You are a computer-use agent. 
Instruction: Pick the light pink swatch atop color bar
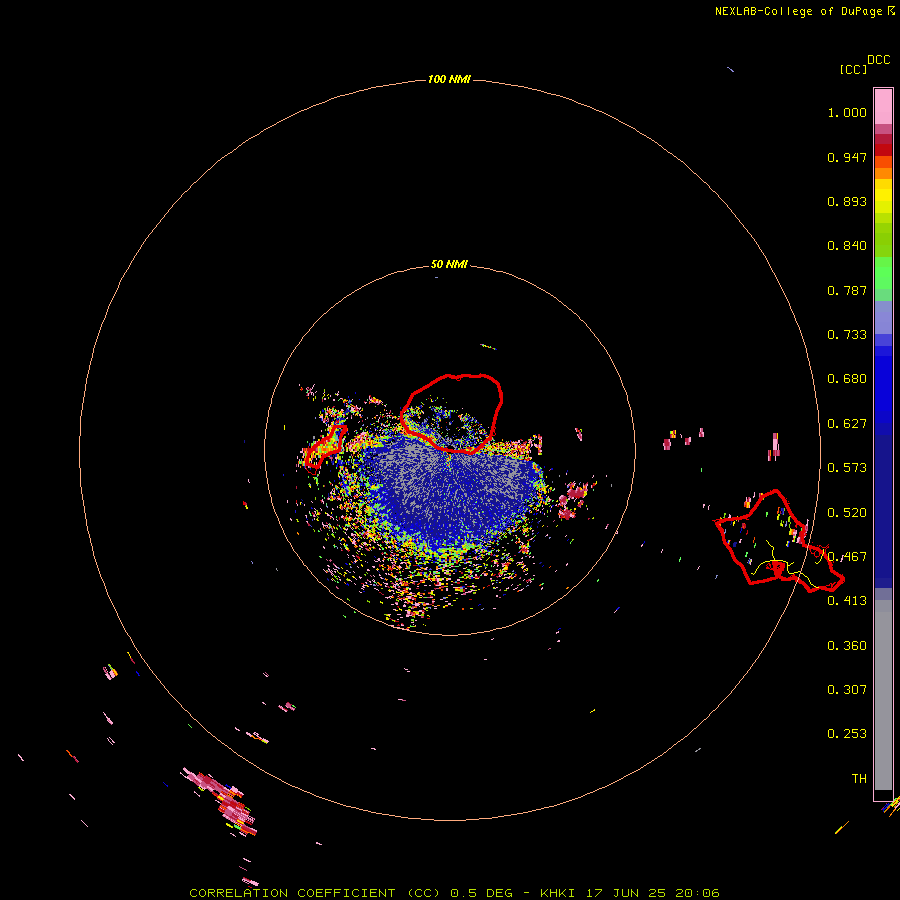tap(883, 107)
